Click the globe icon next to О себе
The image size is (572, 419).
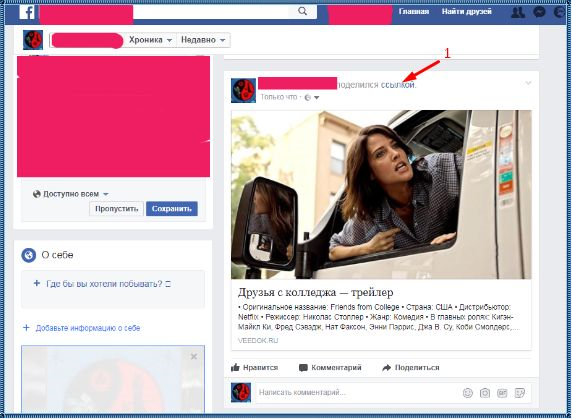28,255
